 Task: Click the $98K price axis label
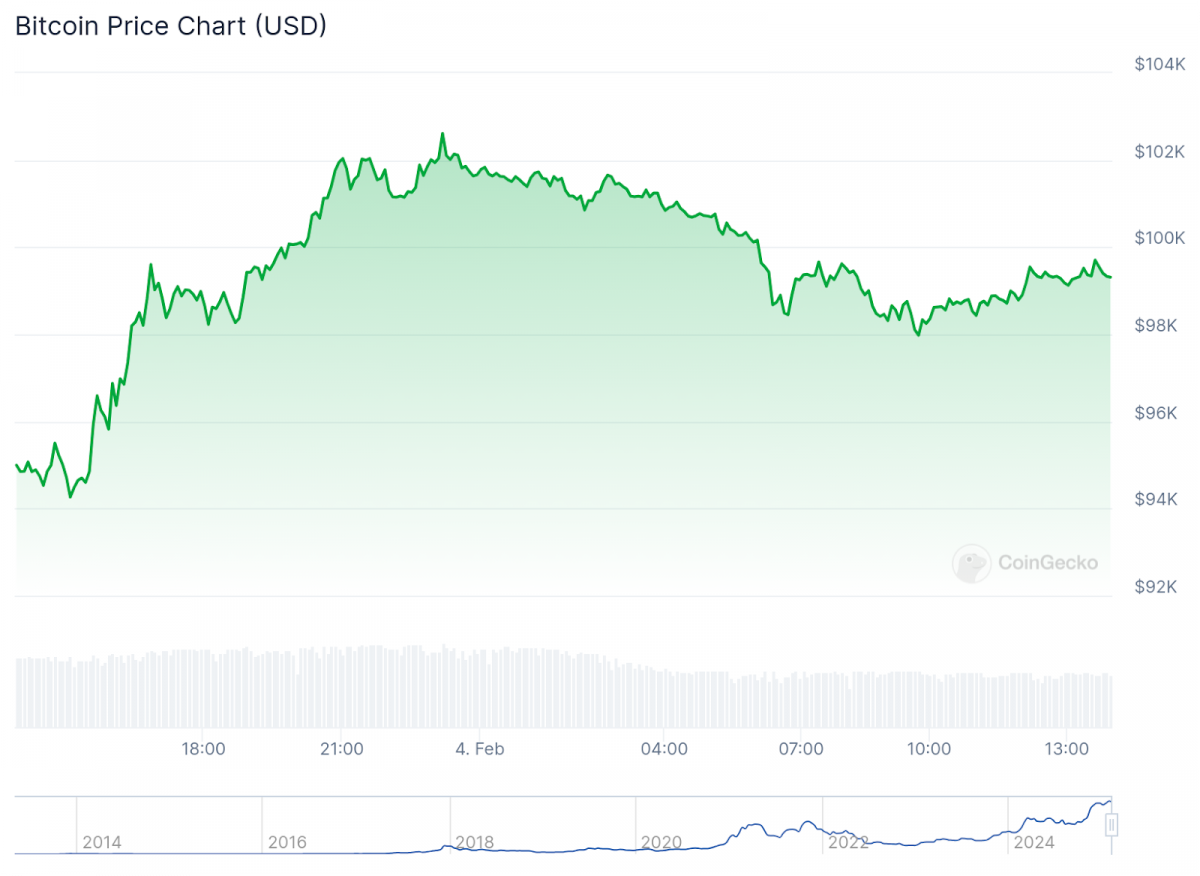[1160, 326]
